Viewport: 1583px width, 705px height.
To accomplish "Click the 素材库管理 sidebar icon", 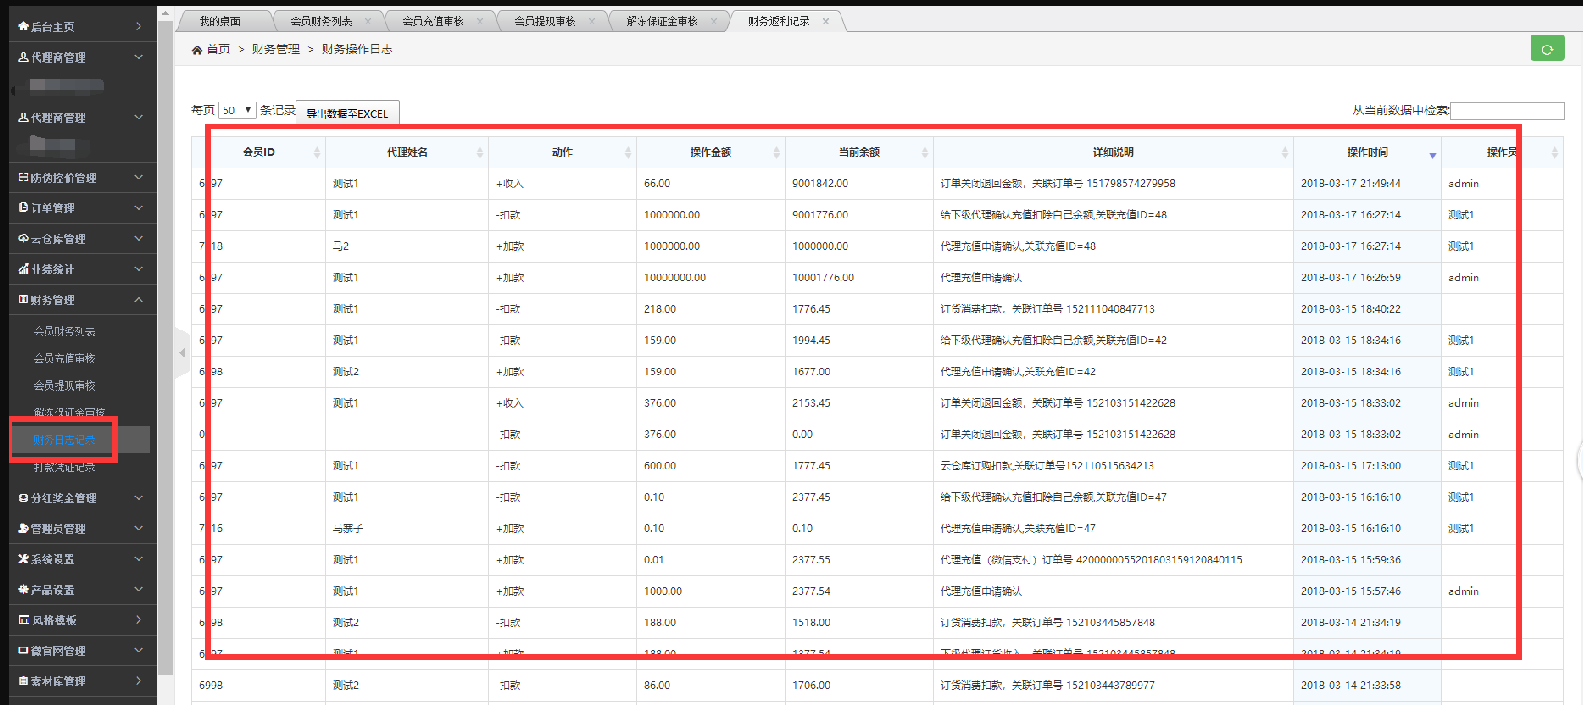I will pyautogui.click(x=23, y=681).
